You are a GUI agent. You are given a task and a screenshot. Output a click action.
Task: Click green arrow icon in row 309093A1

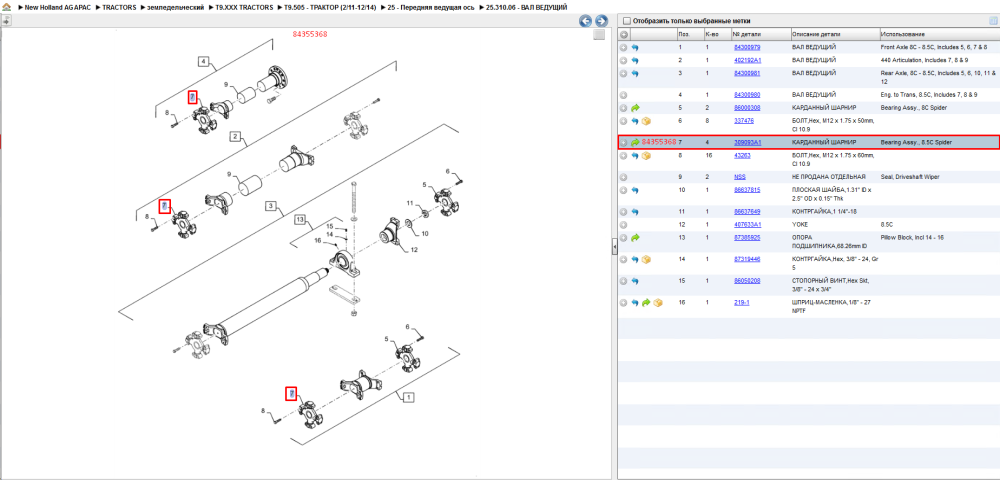(635, 142)
